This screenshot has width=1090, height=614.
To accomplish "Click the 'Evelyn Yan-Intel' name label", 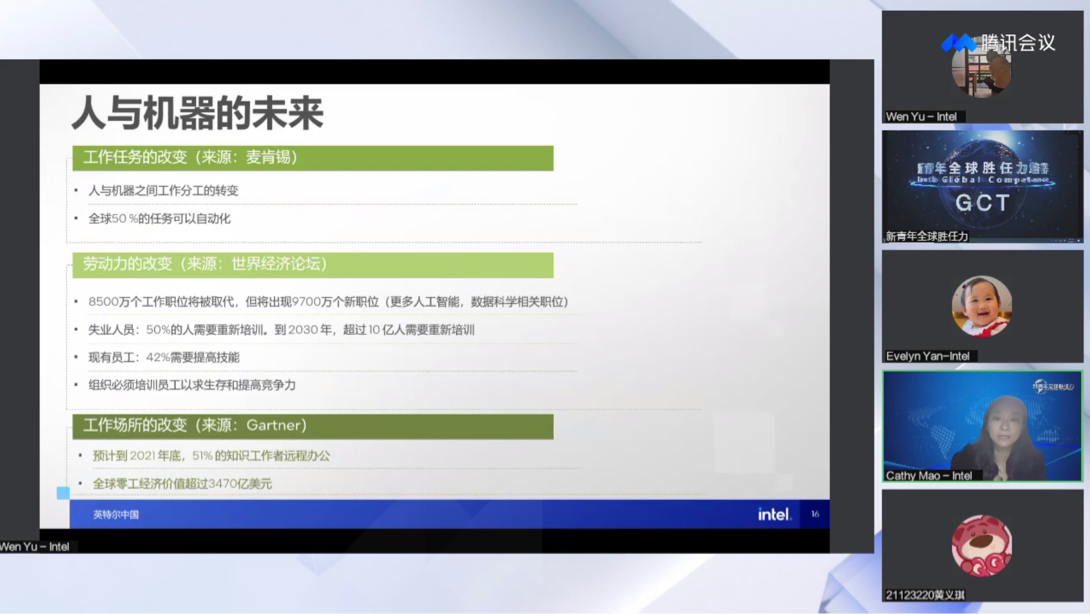I will click(x=928, y=356).
